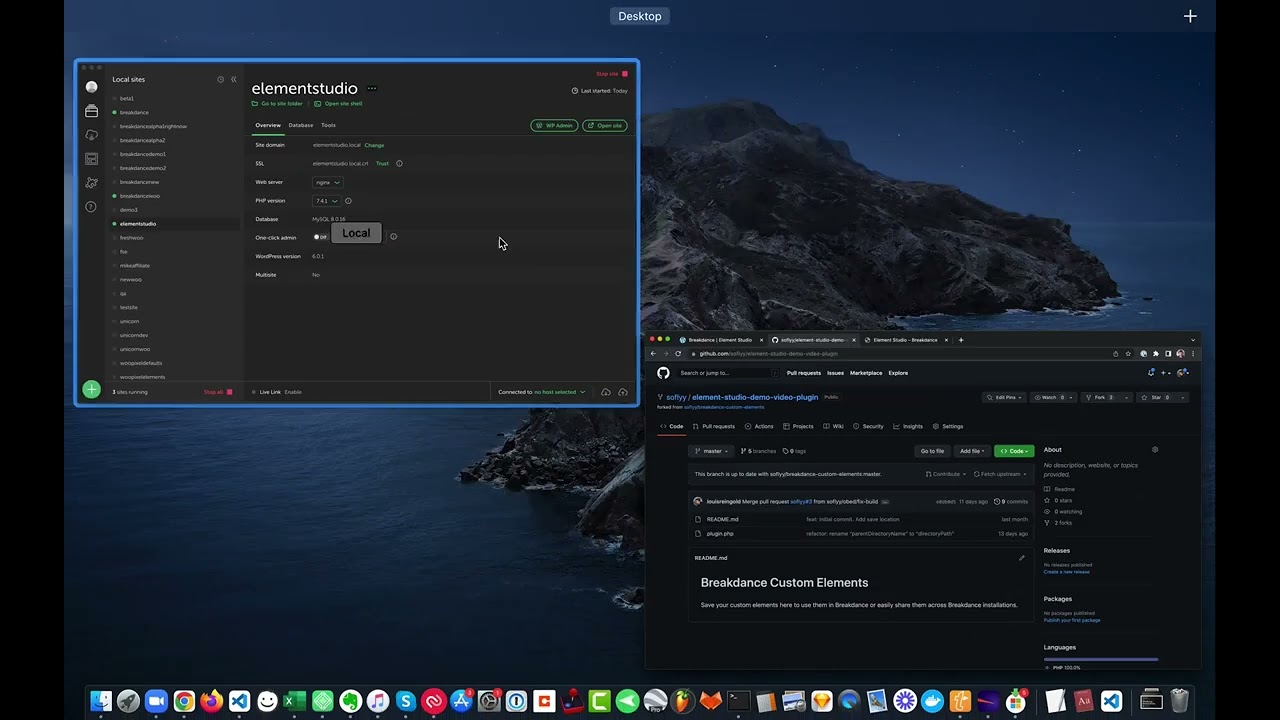Click the WP Admin button

(554, 126)
